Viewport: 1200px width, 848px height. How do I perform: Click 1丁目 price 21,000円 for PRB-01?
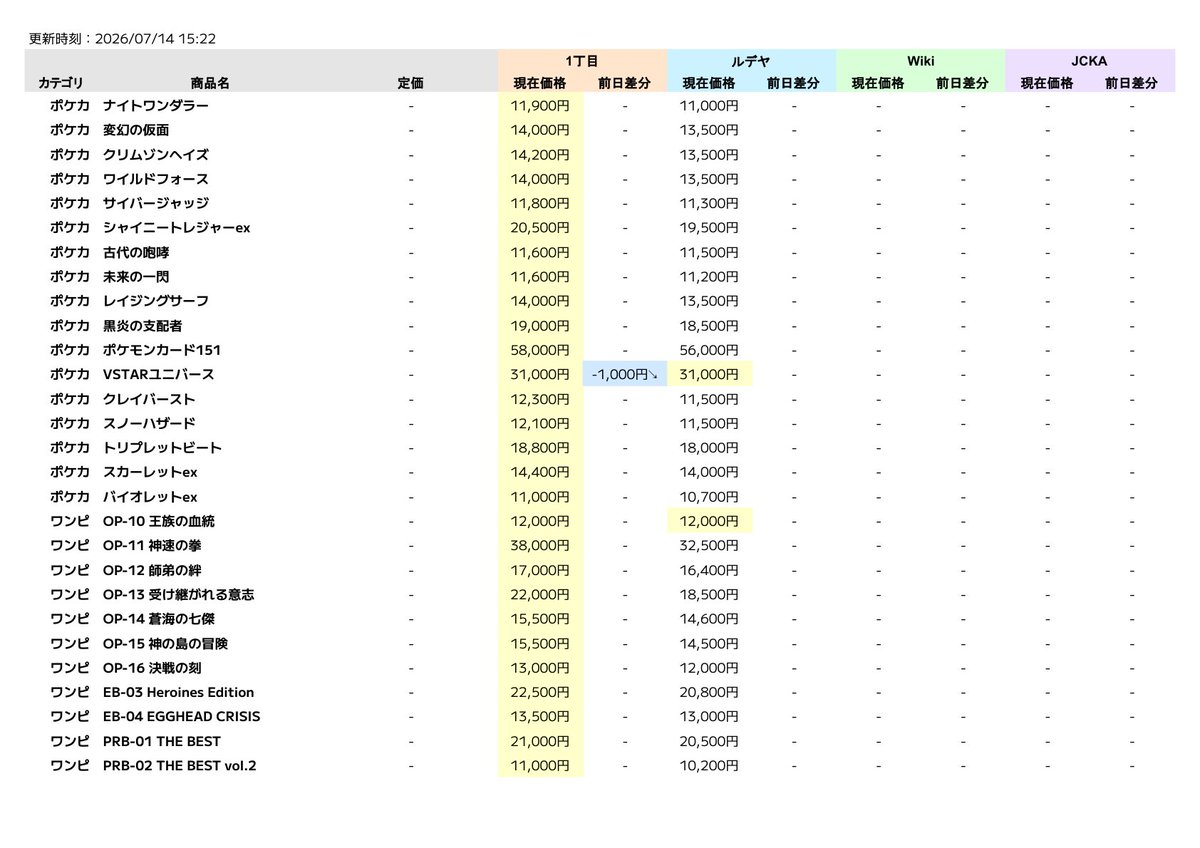click(x=540, y=741)
